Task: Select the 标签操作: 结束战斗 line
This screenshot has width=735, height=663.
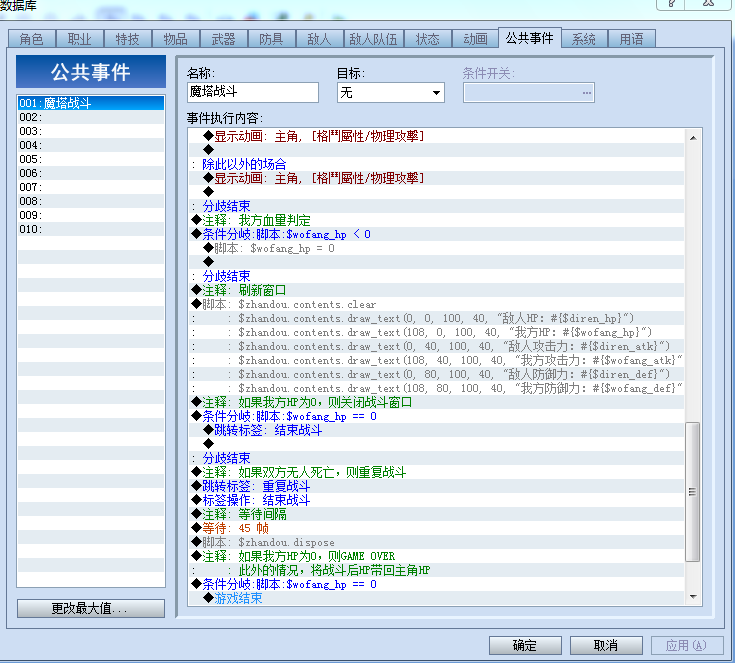Action: [436, 500]
